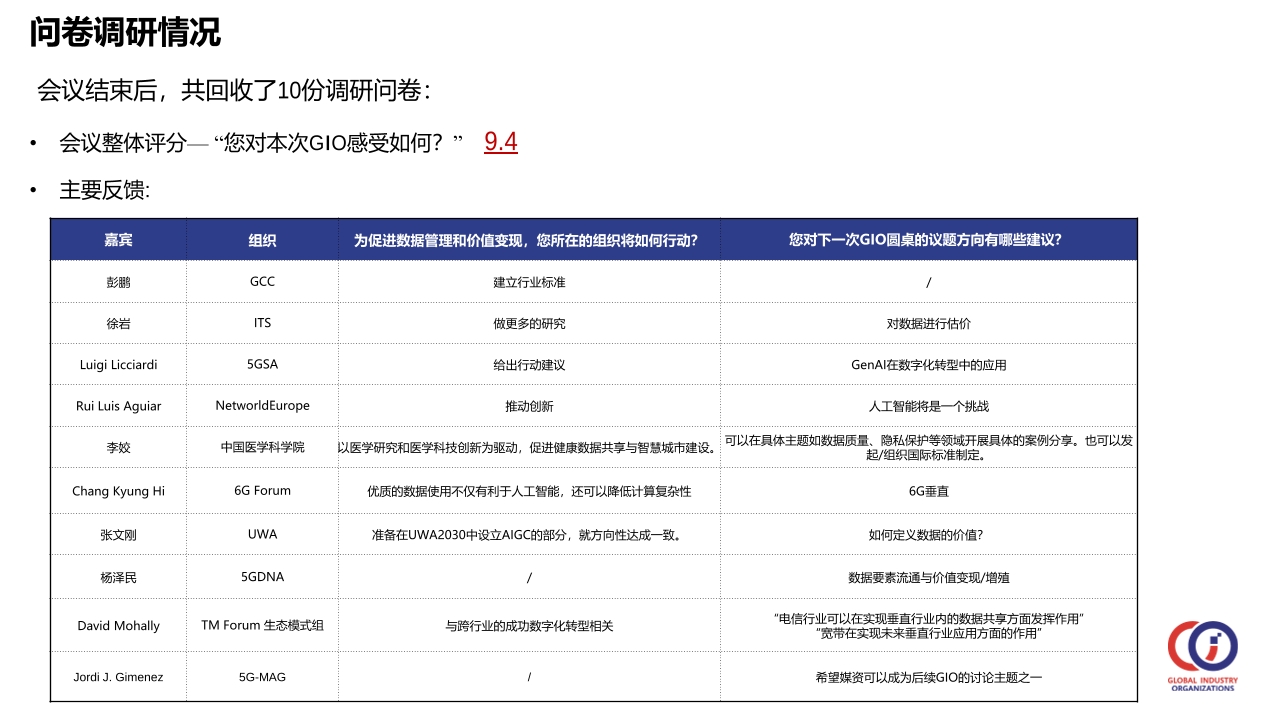The width and height of the screenshot is (1280, 720).
Task: Select the name cell Rui Luis Aguiar
Action: point(118,406)
